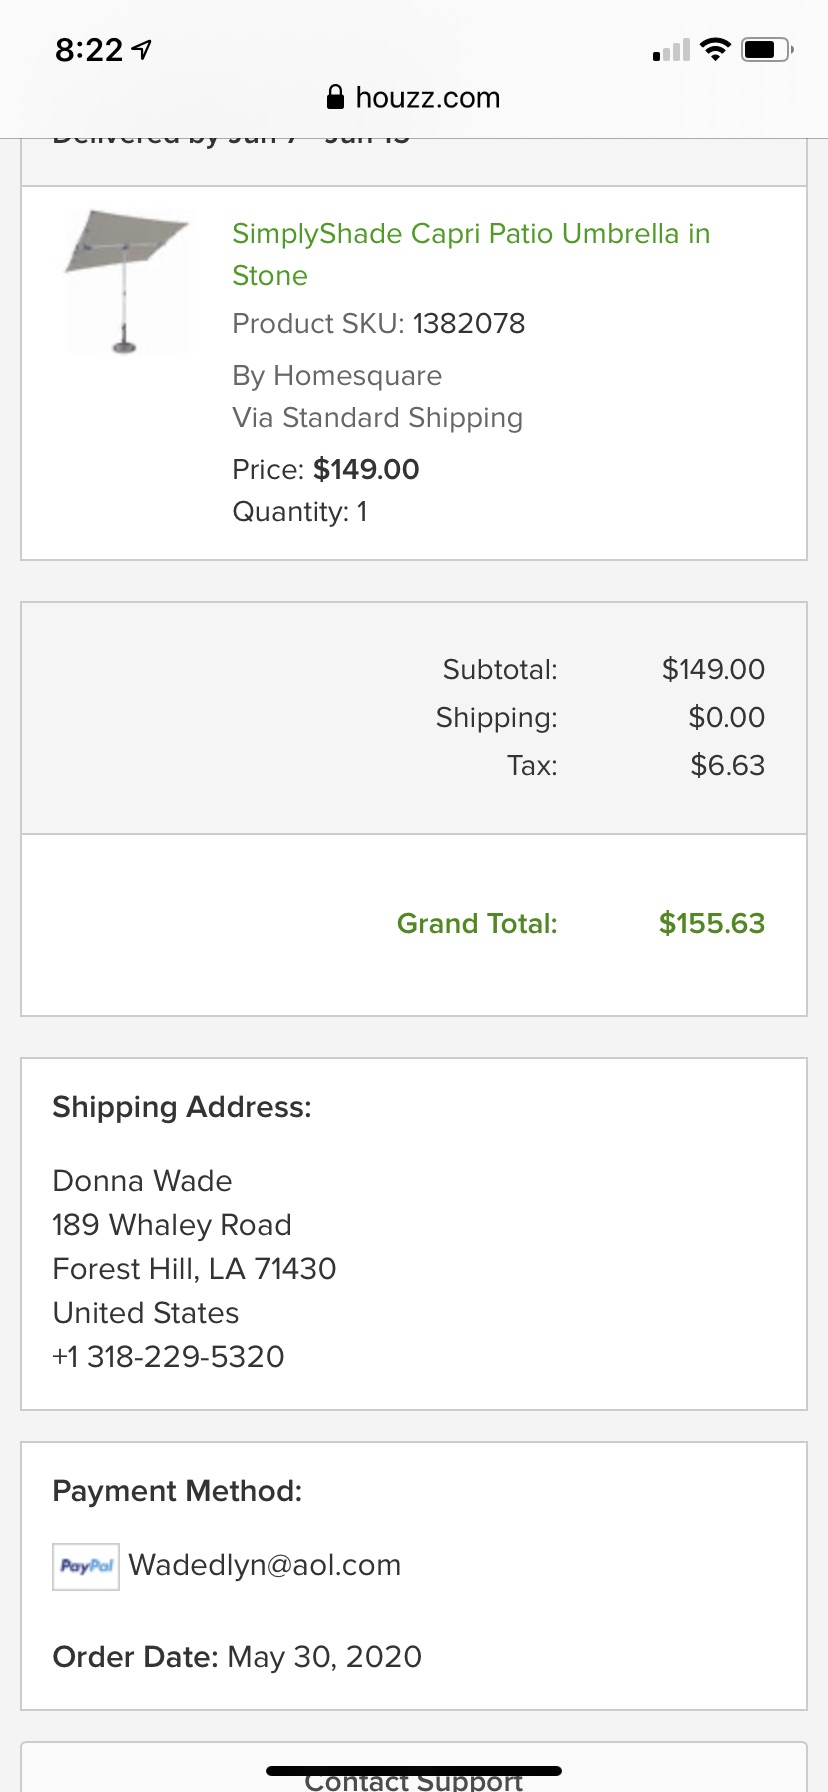The width and height of the screenshot is (828, 1792).
Task: Tap the PayPal logo icon
Action: click(86, 1566)
